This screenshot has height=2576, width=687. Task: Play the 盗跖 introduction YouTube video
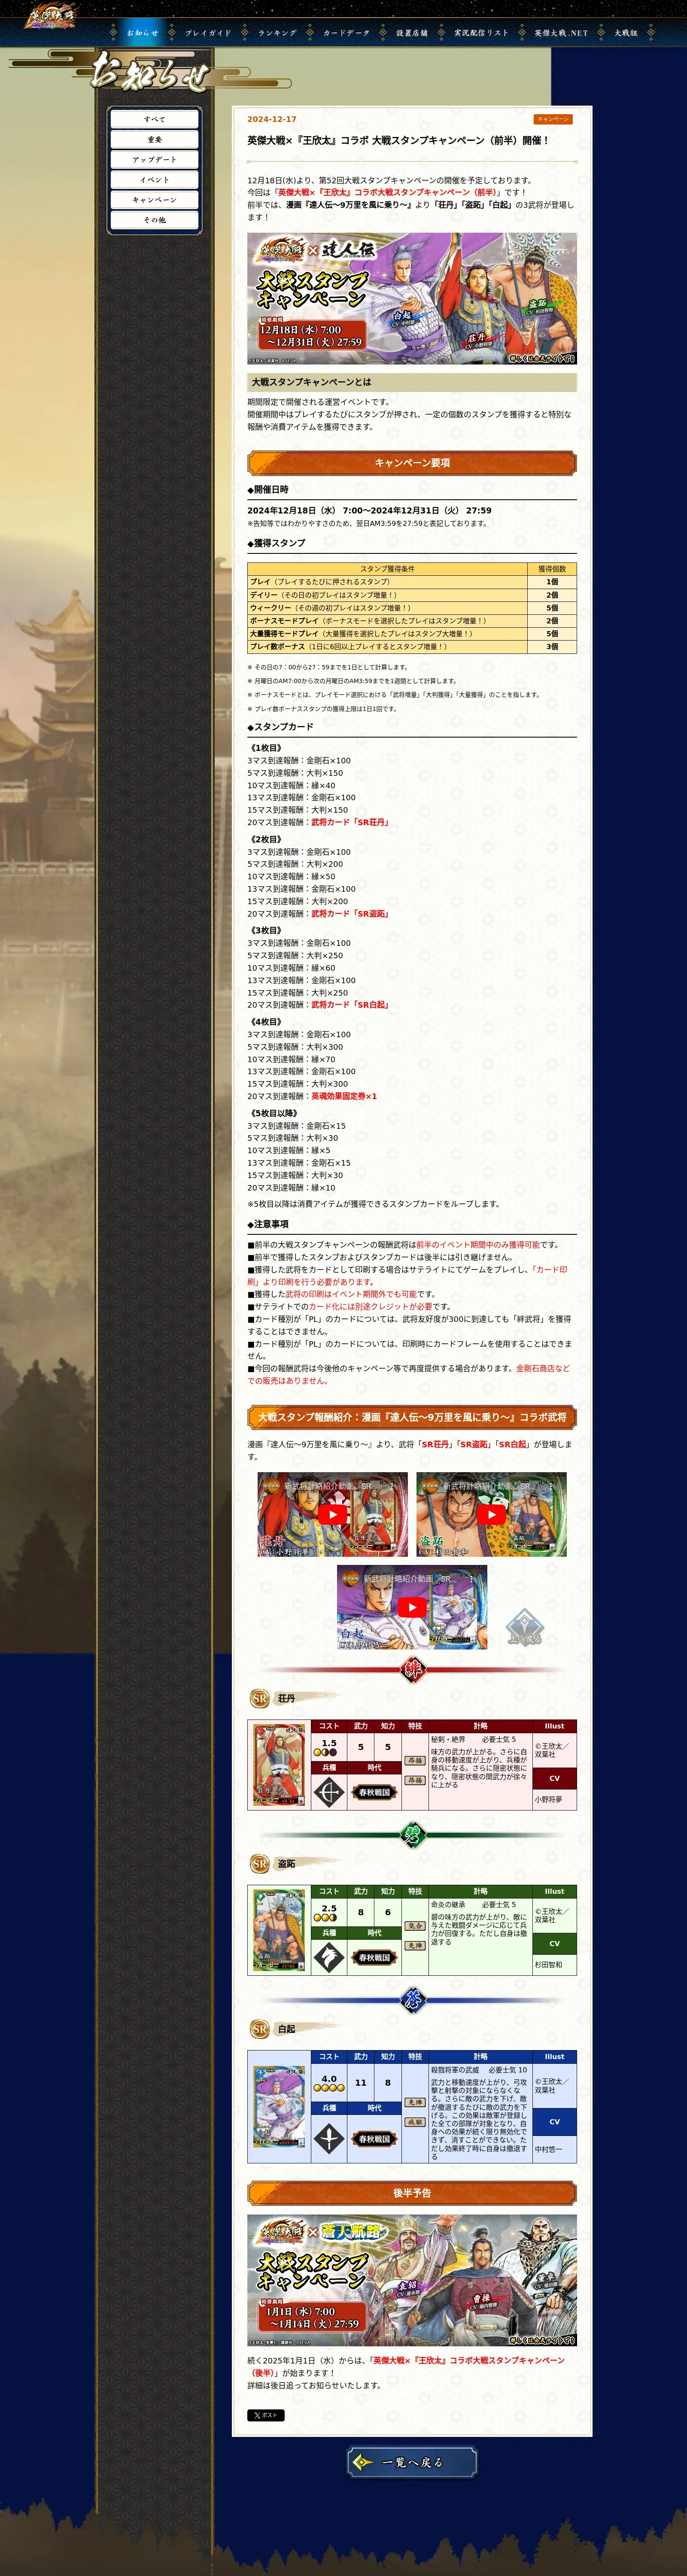coord(491,1514)
